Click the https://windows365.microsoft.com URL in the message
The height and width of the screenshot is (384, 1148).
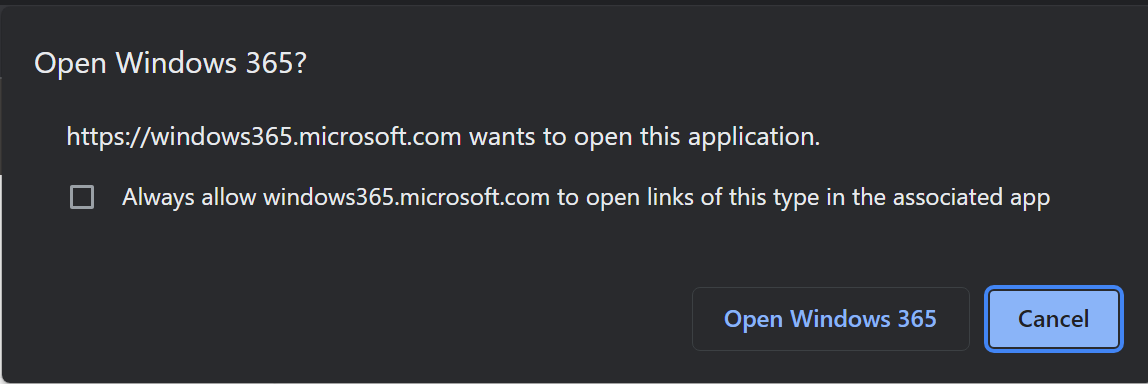pyautogui.click(x=264, y=137)
